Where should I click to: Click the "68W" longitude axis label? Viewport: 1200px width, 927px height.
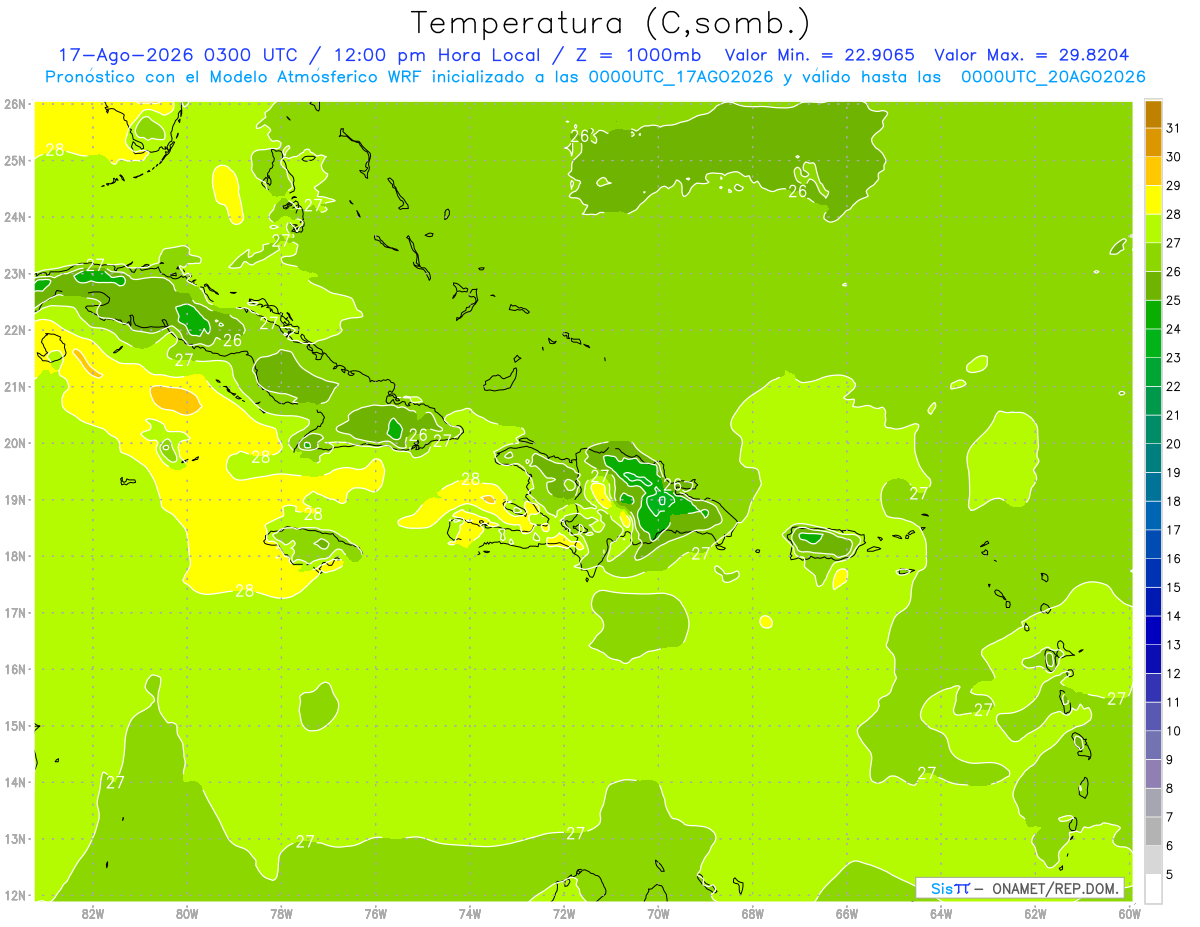753,913
